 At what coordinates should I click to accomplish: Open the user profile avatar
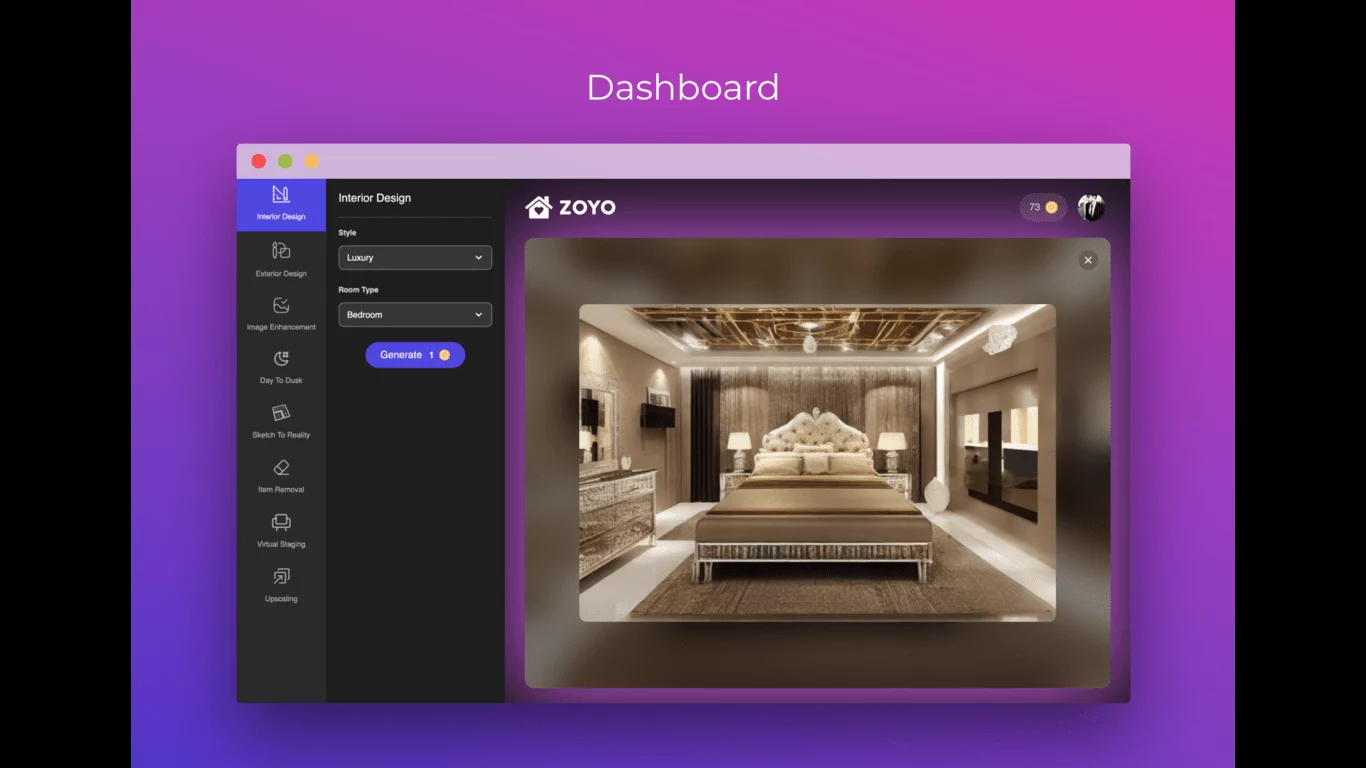pos(1091,206)
